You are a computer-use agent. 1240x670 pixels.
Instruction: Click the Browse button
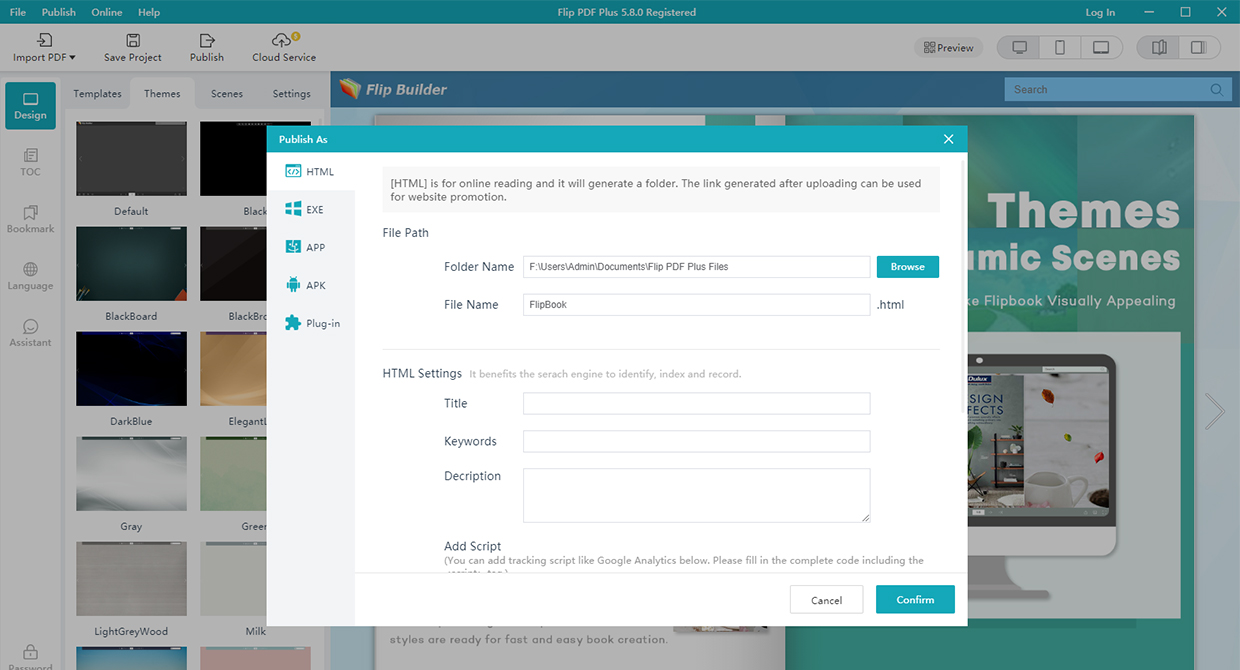907,267
